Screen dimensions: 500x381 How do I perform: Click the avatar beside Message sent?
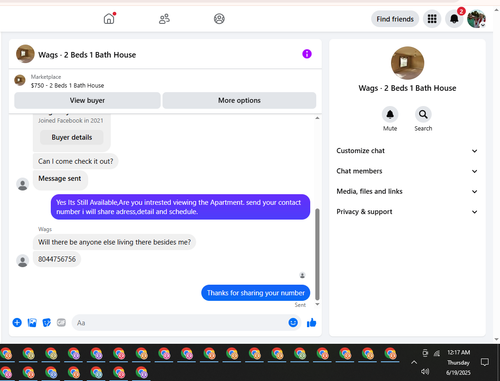coord(23,184)
